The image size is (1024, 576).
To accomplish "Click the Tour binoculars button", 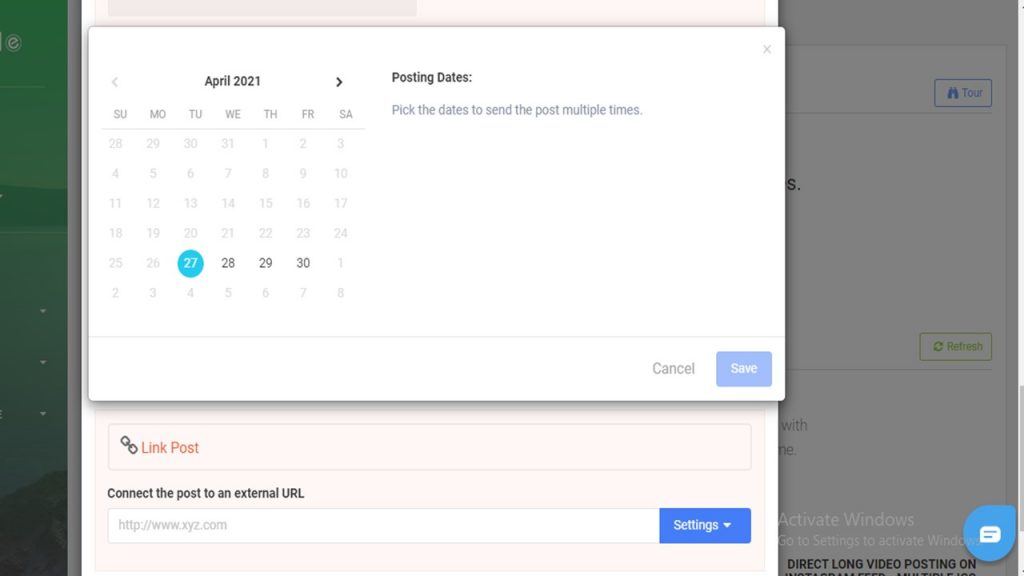I will tap(963, 93).
